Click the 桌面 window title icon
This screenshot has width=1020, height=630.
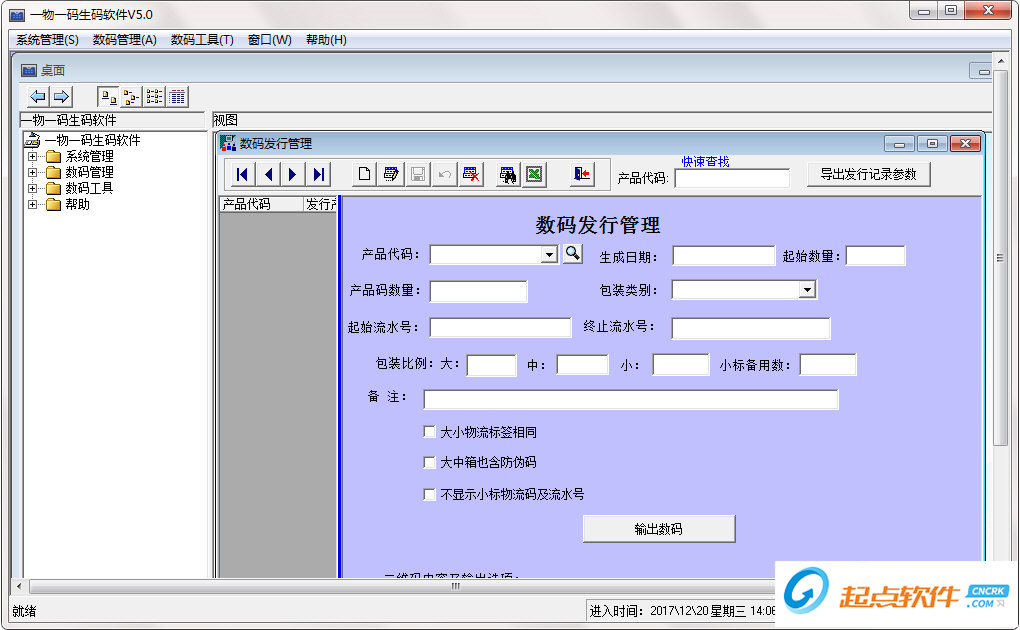[x=29, y=70]
